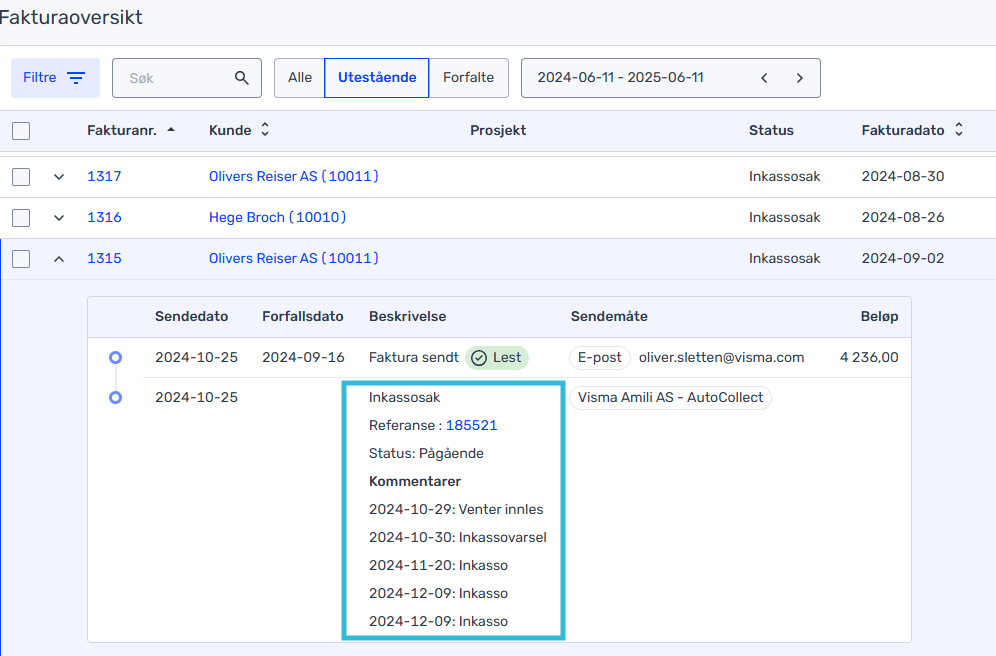
Task: Click the Fakturadato column sort icon
Action: click(x=959, y=130)
